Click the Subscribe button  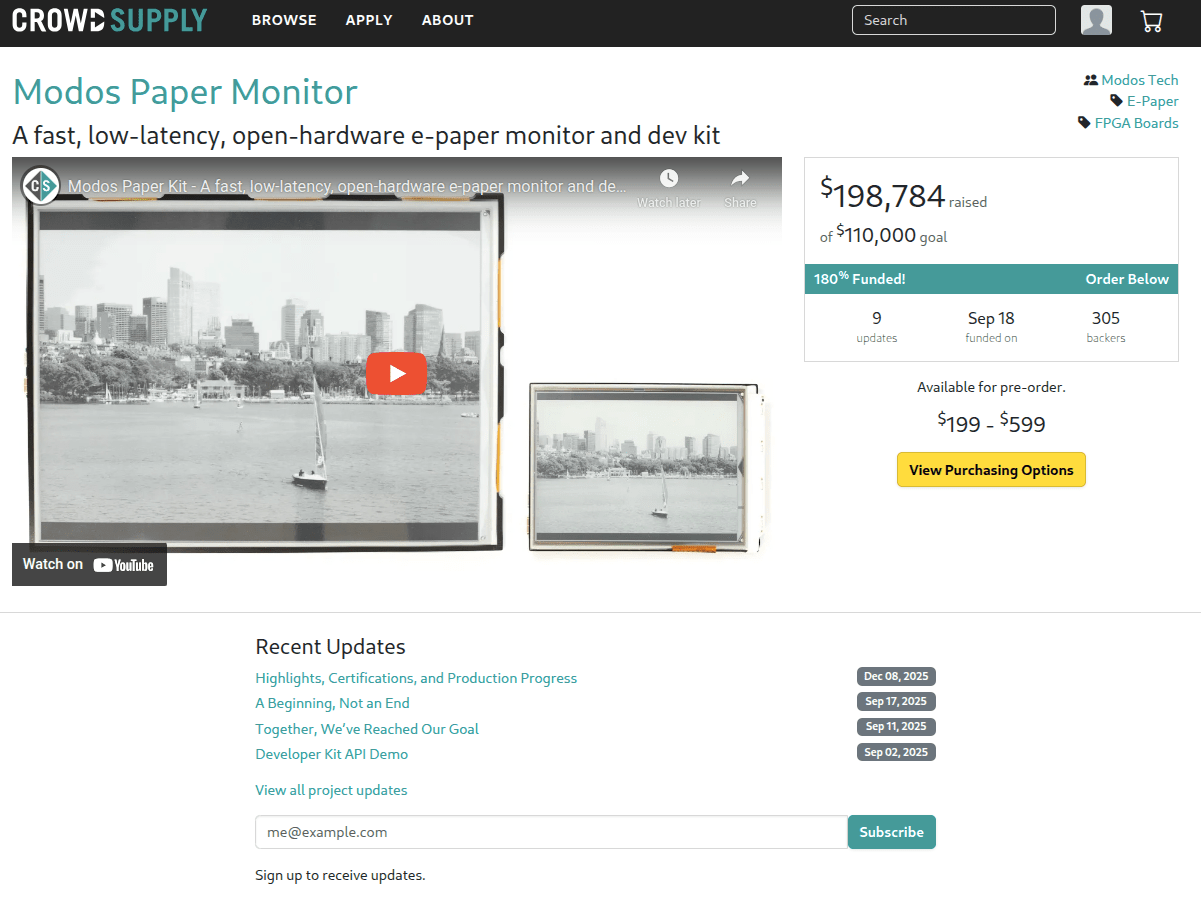tap(892, 832)
